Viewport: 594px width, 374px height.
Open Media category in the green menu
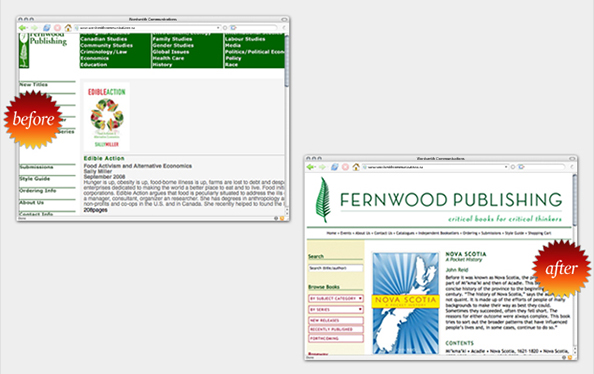(x=233, y=45)
